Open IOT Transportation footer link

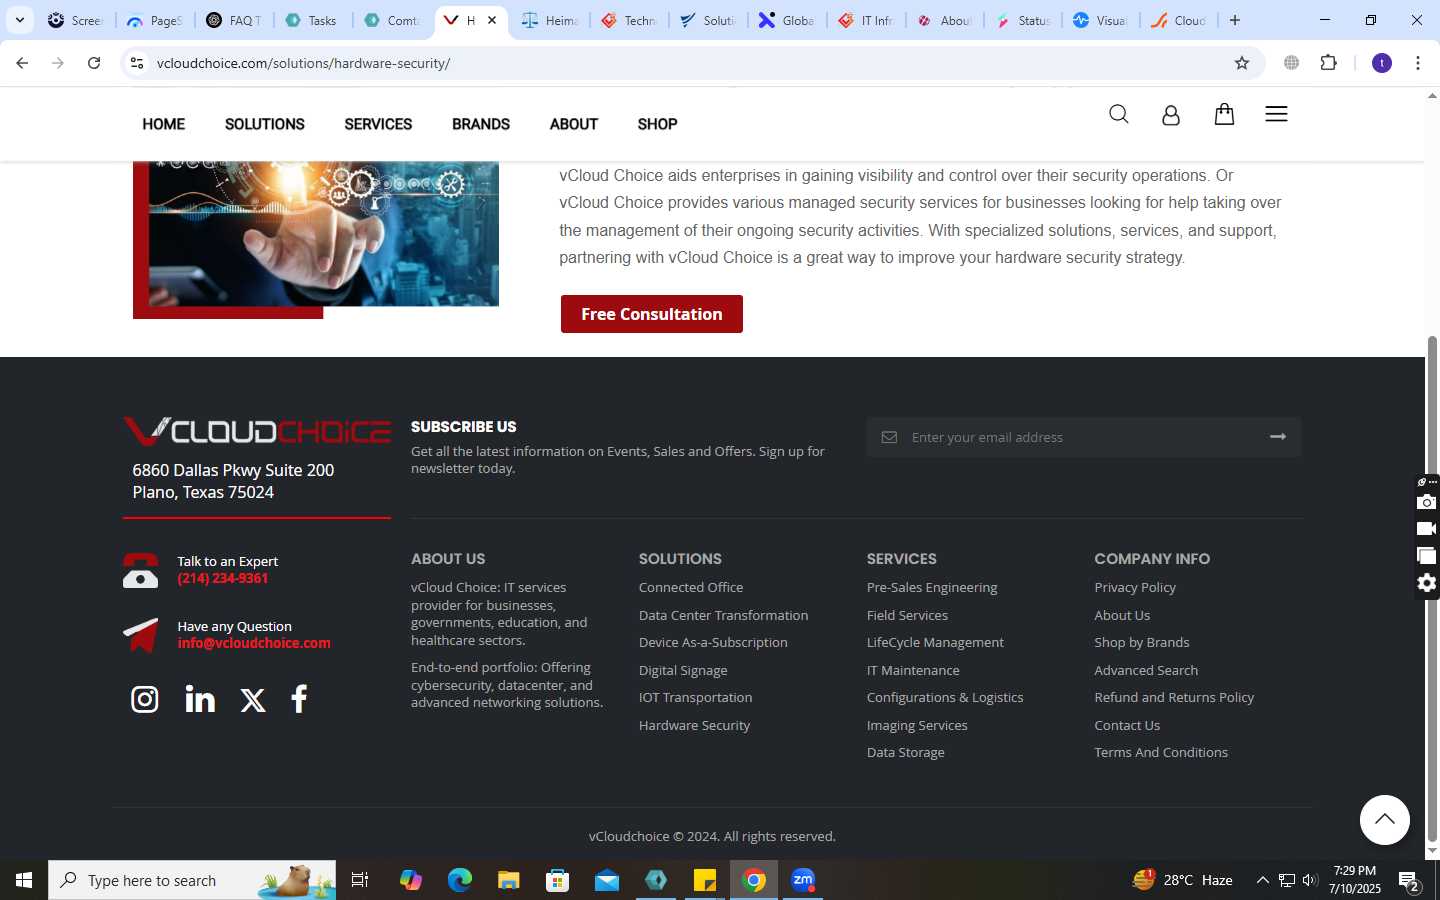(695, 697)
